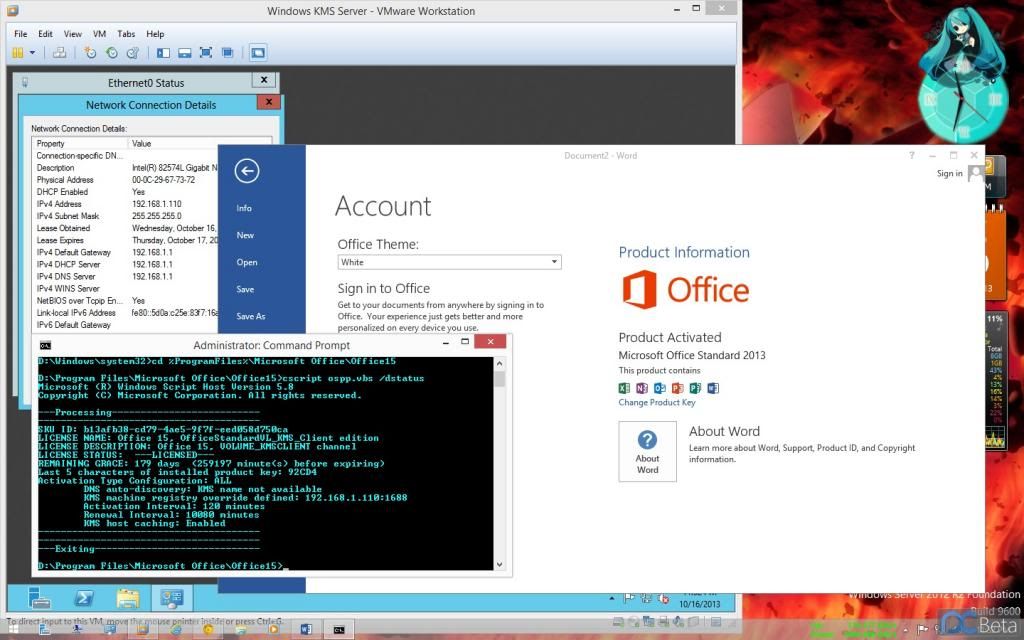
Task: Click the Word help question mark icon
Action: tap(912, 155)
